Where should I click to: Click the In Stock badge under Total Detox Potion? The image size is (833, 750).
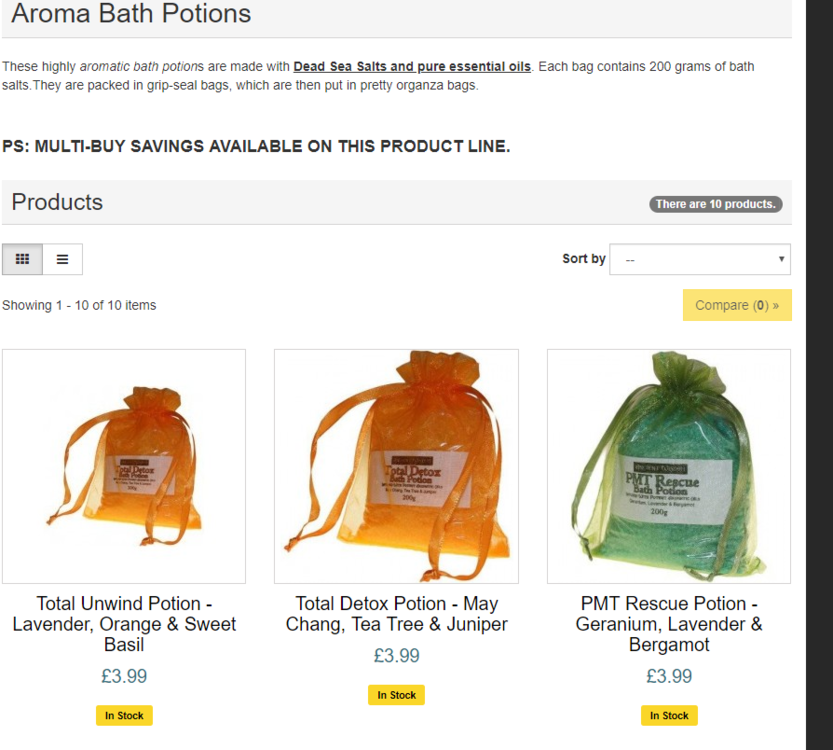pyautogui.click(x=396, y=694)
